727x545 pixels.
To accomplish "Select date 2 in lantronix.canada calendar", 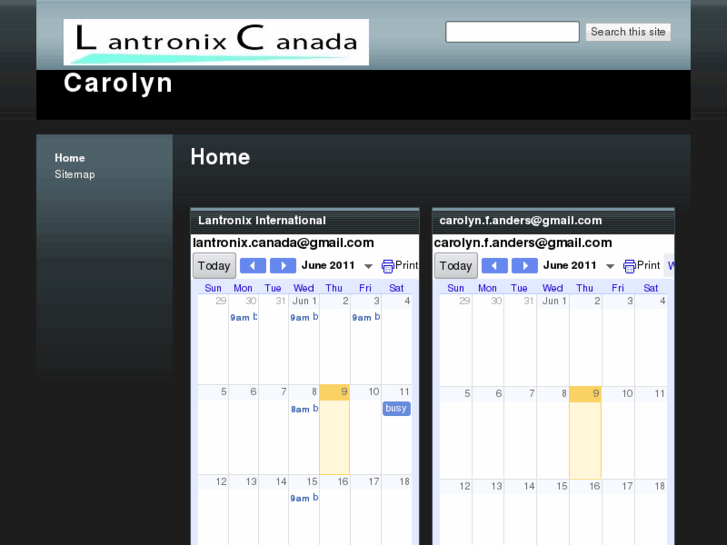I will 345,301.
